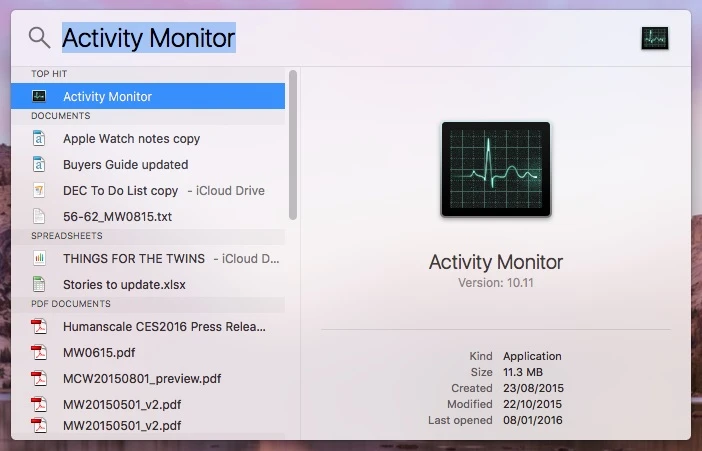Click the Activity Monitor title in the preview pane
Screen dimensions: 702x451
click(x=495, y=262)
